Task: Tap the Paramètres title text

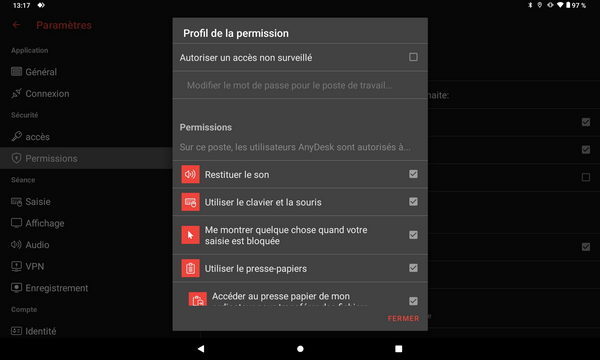Action: (x=64, y=25)
